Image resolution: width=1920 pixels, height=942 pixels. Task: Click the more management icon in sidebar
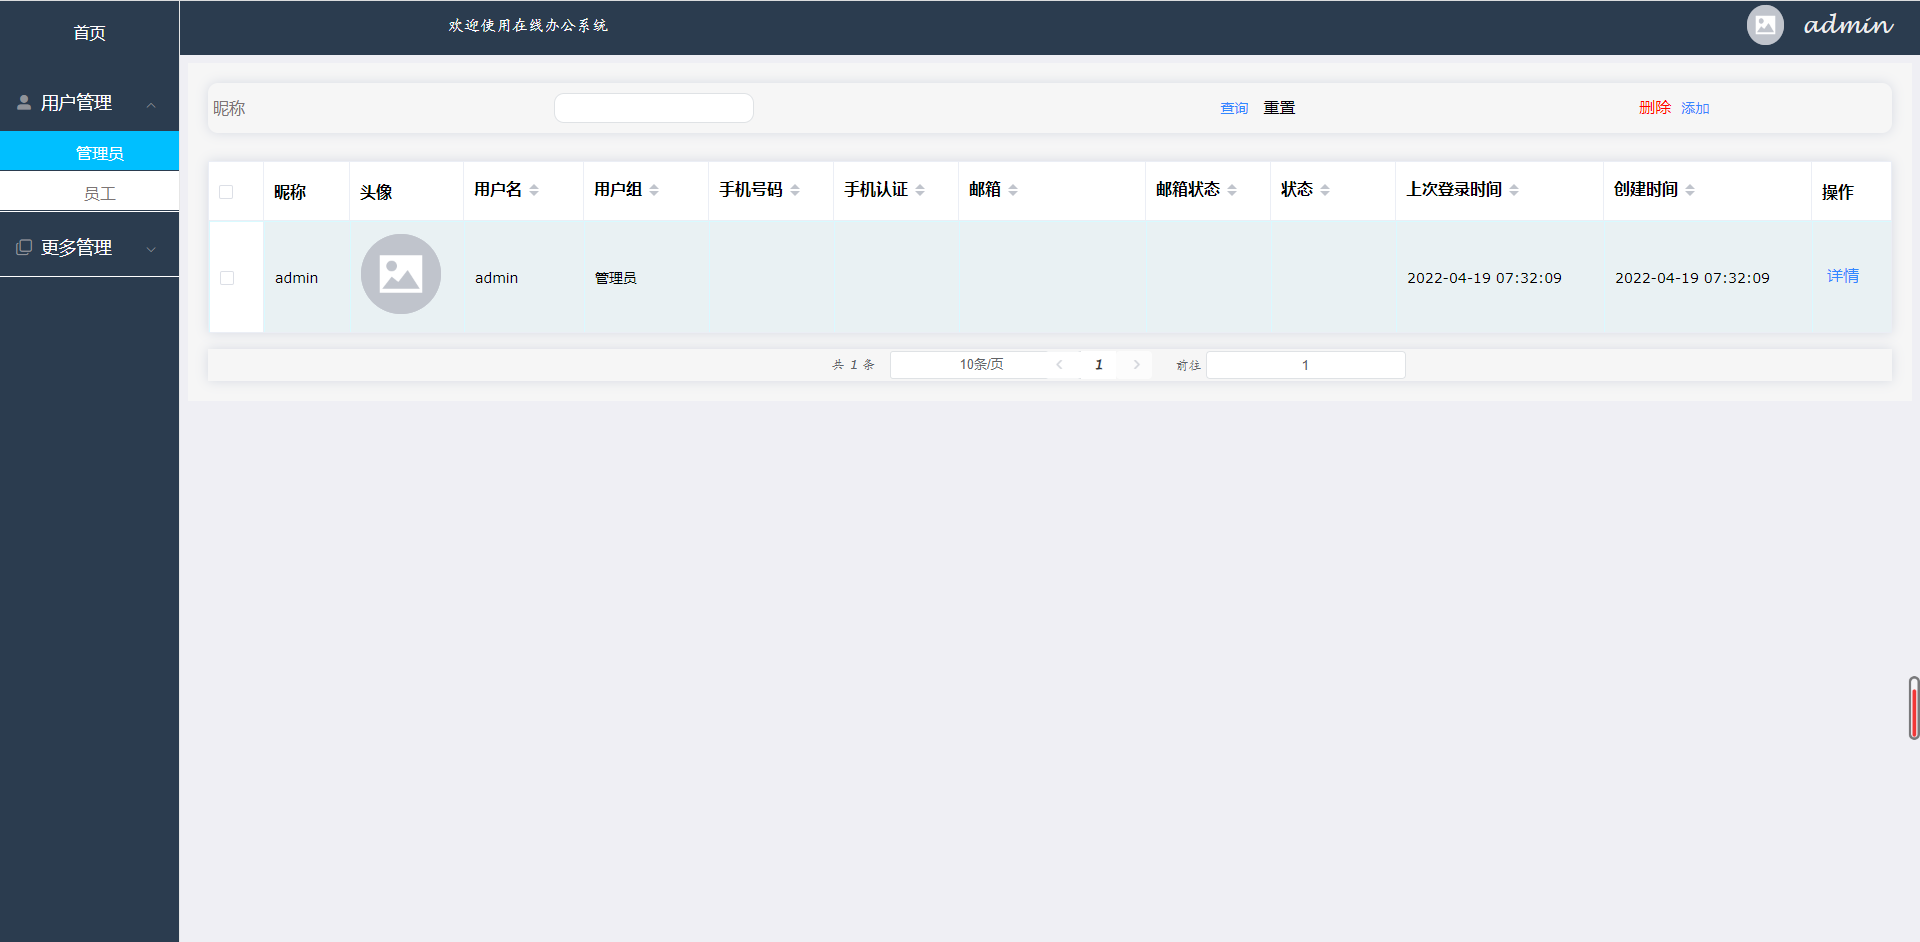[x=22, y=246]
